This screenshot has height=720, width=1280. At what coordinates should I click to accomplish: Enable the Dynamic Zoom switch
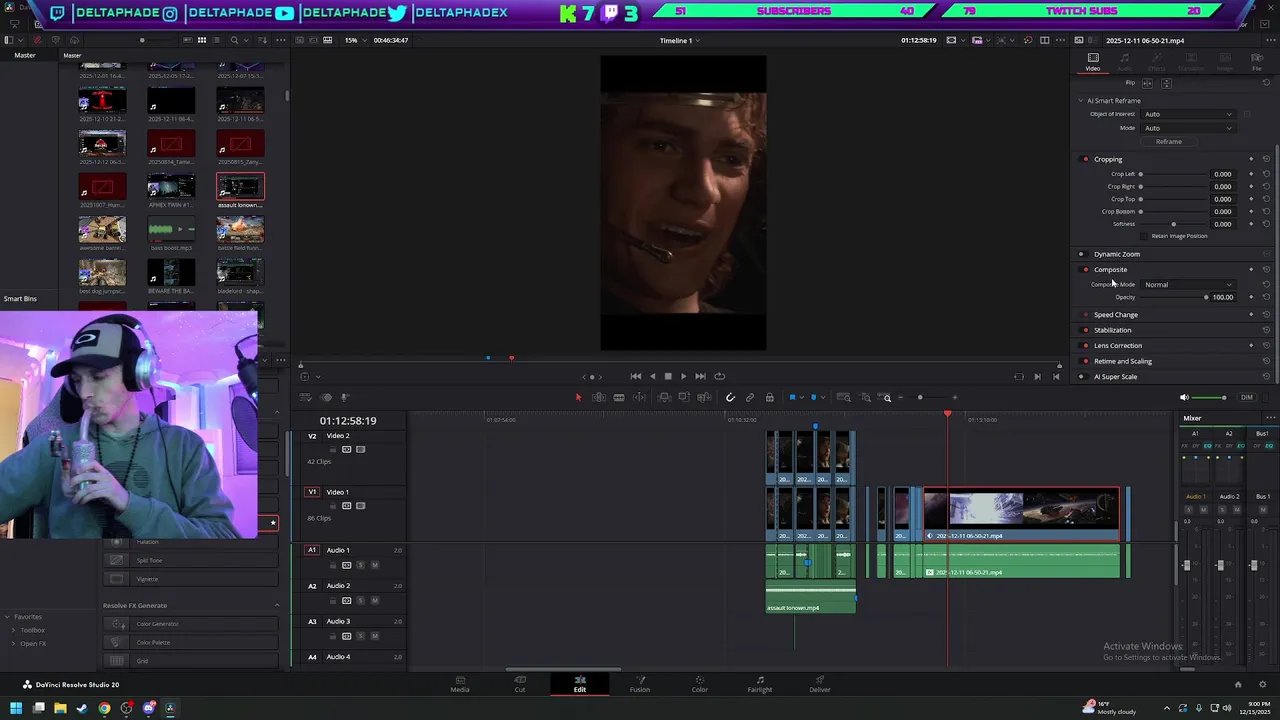[1082, 254]
